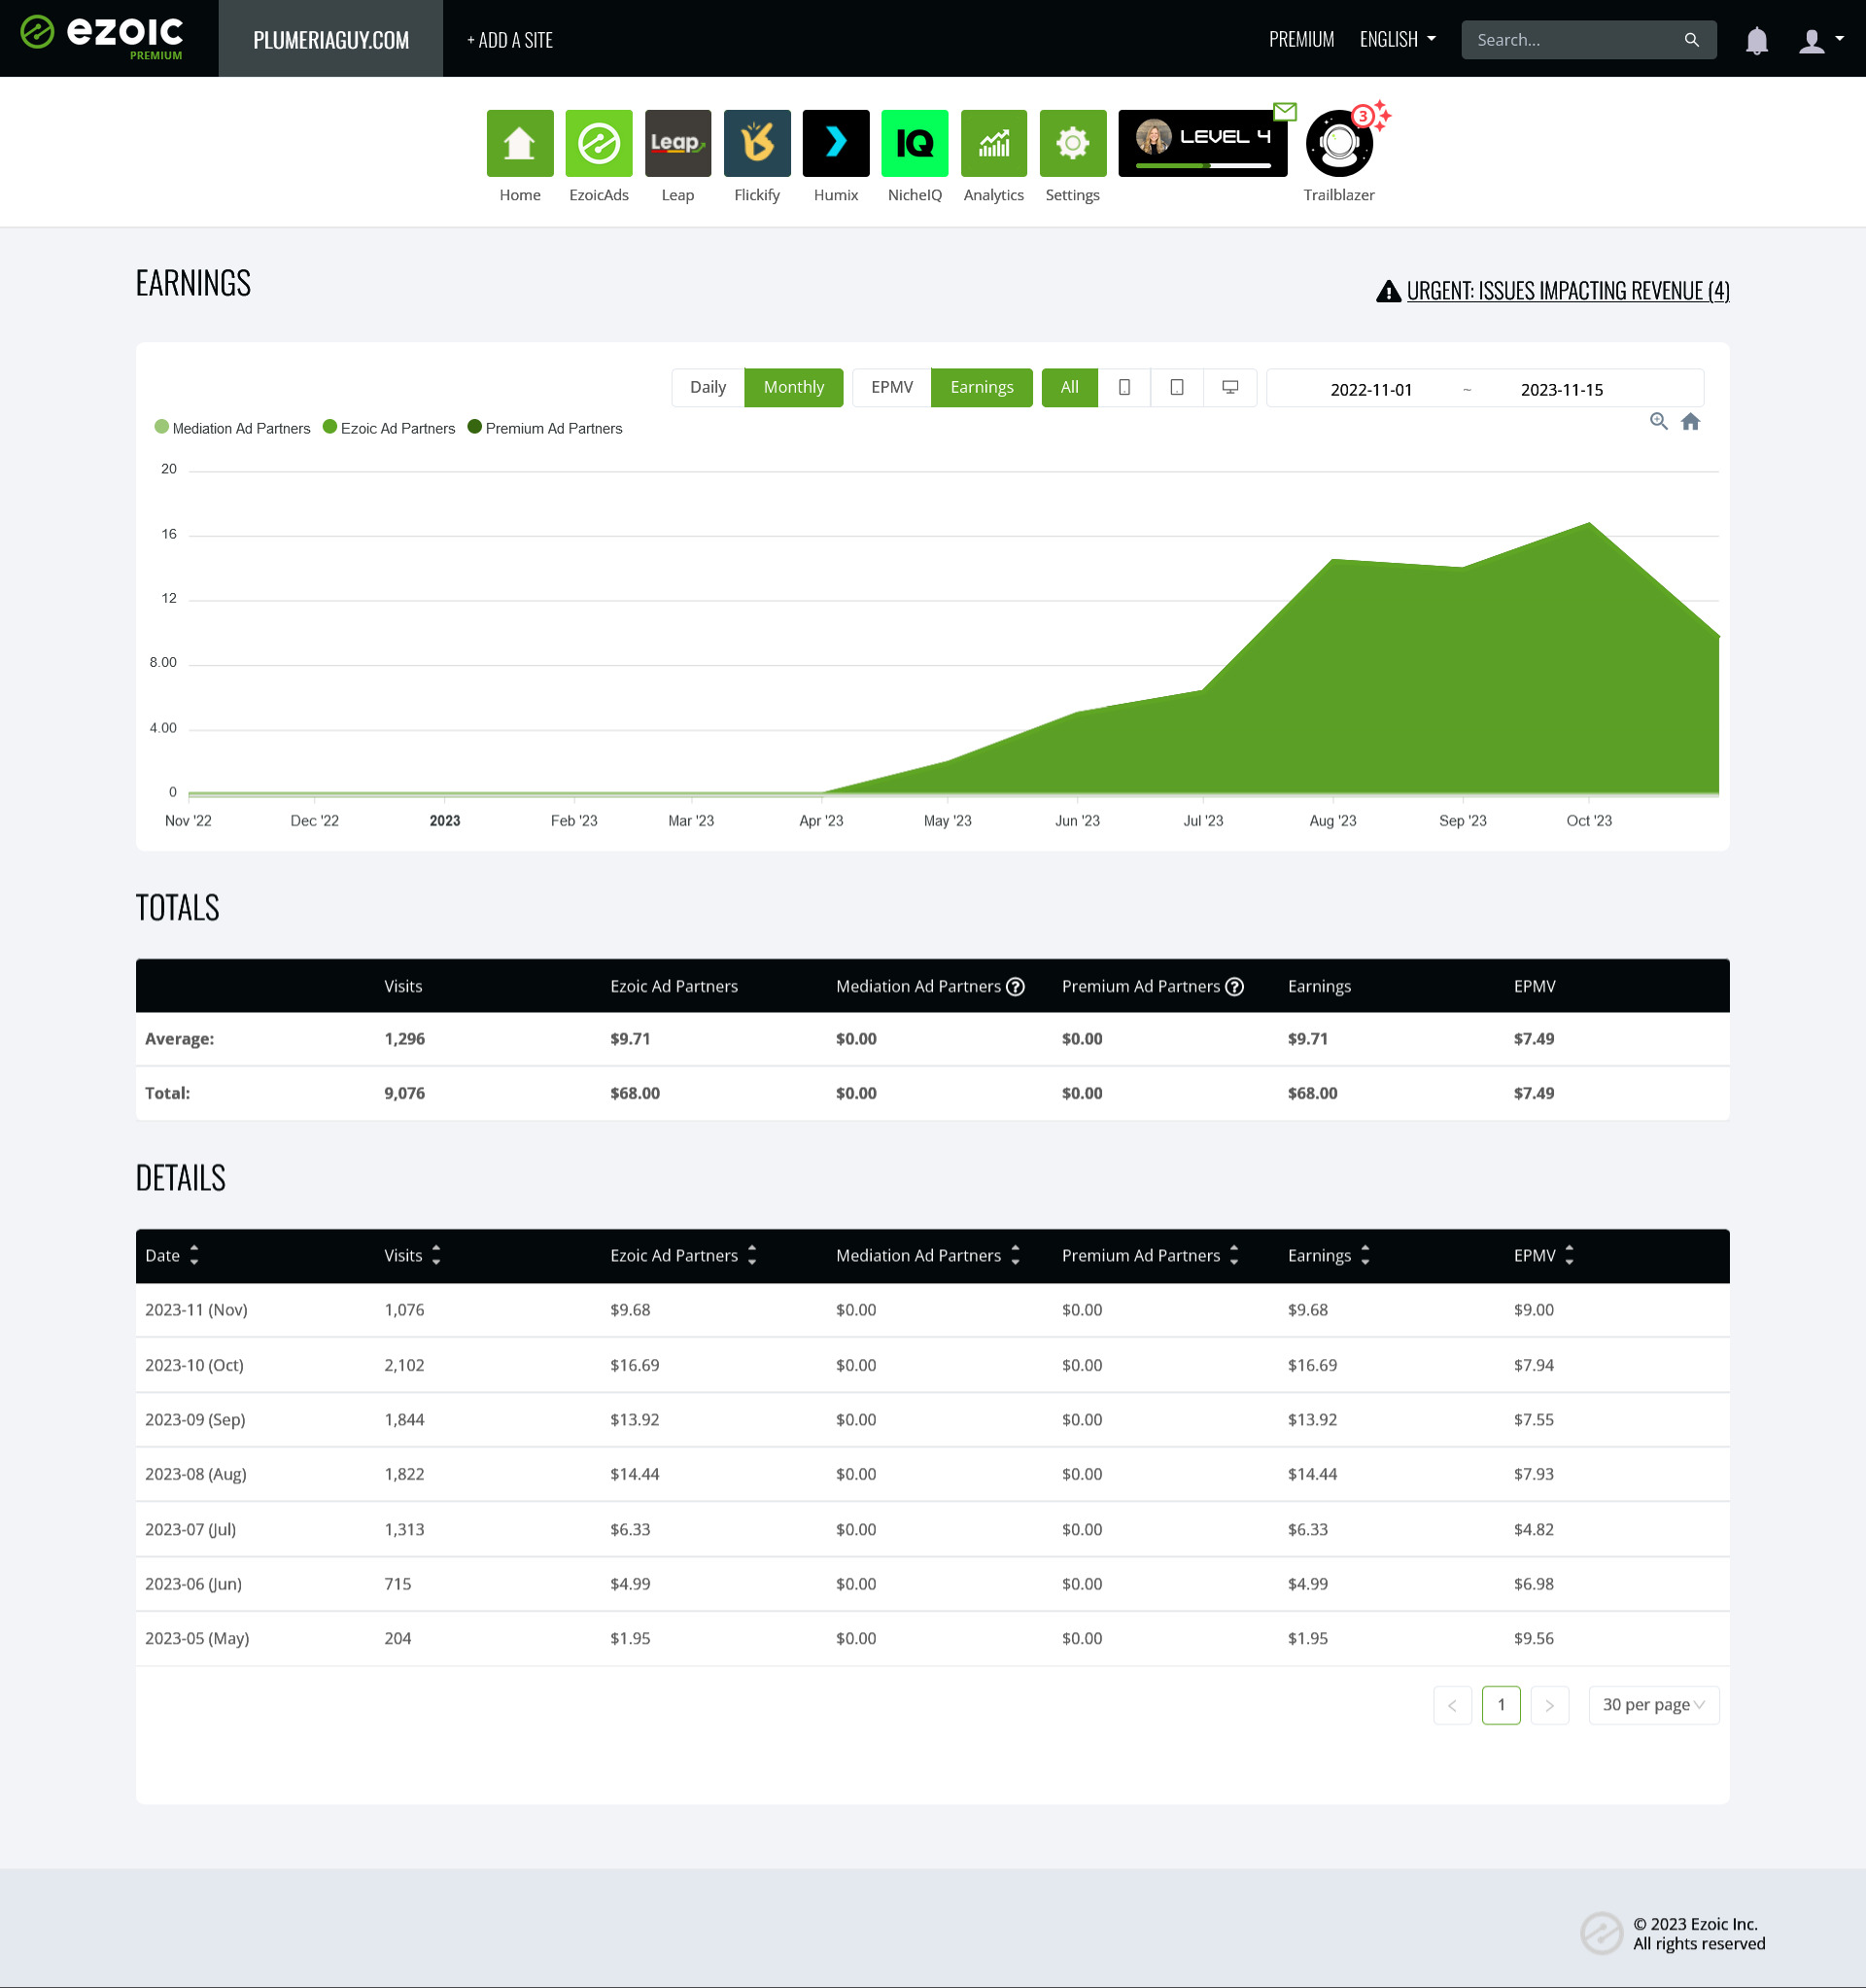Viewport: 1866px width, 1988px height.
Task: Open the Humix icon
Action: point(836,143)
